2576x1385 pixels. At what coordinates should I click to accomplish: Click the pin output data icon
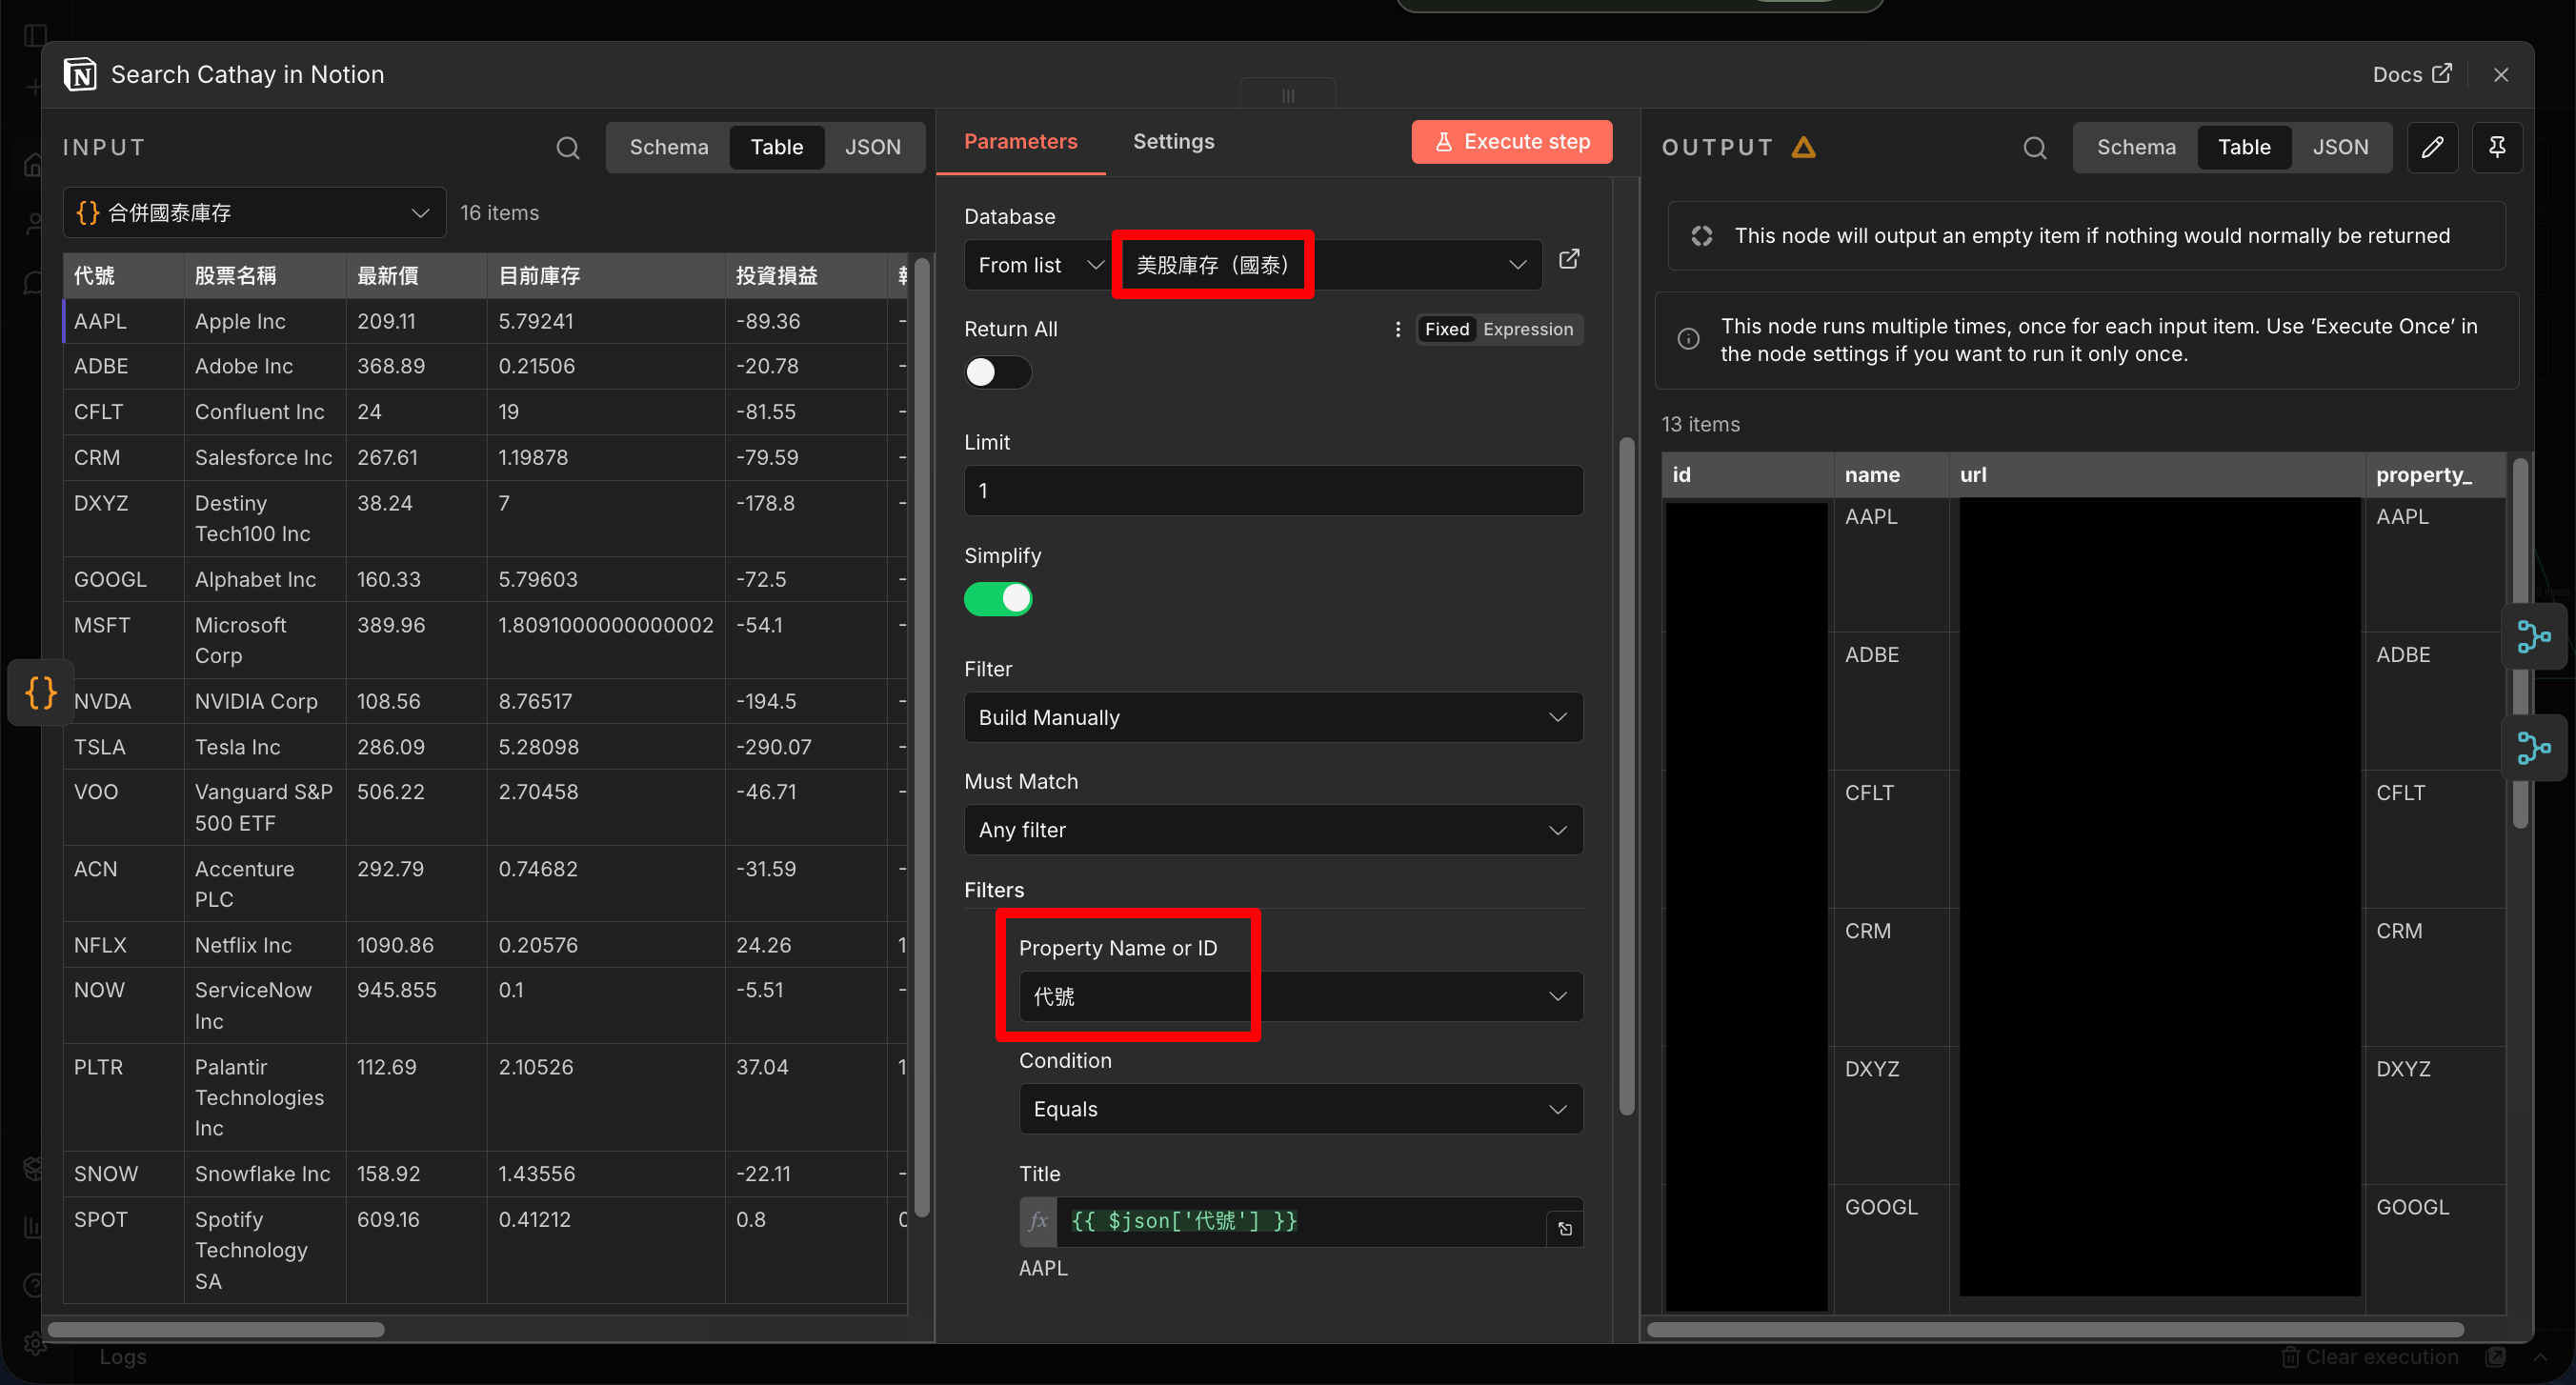point(2497,147)
